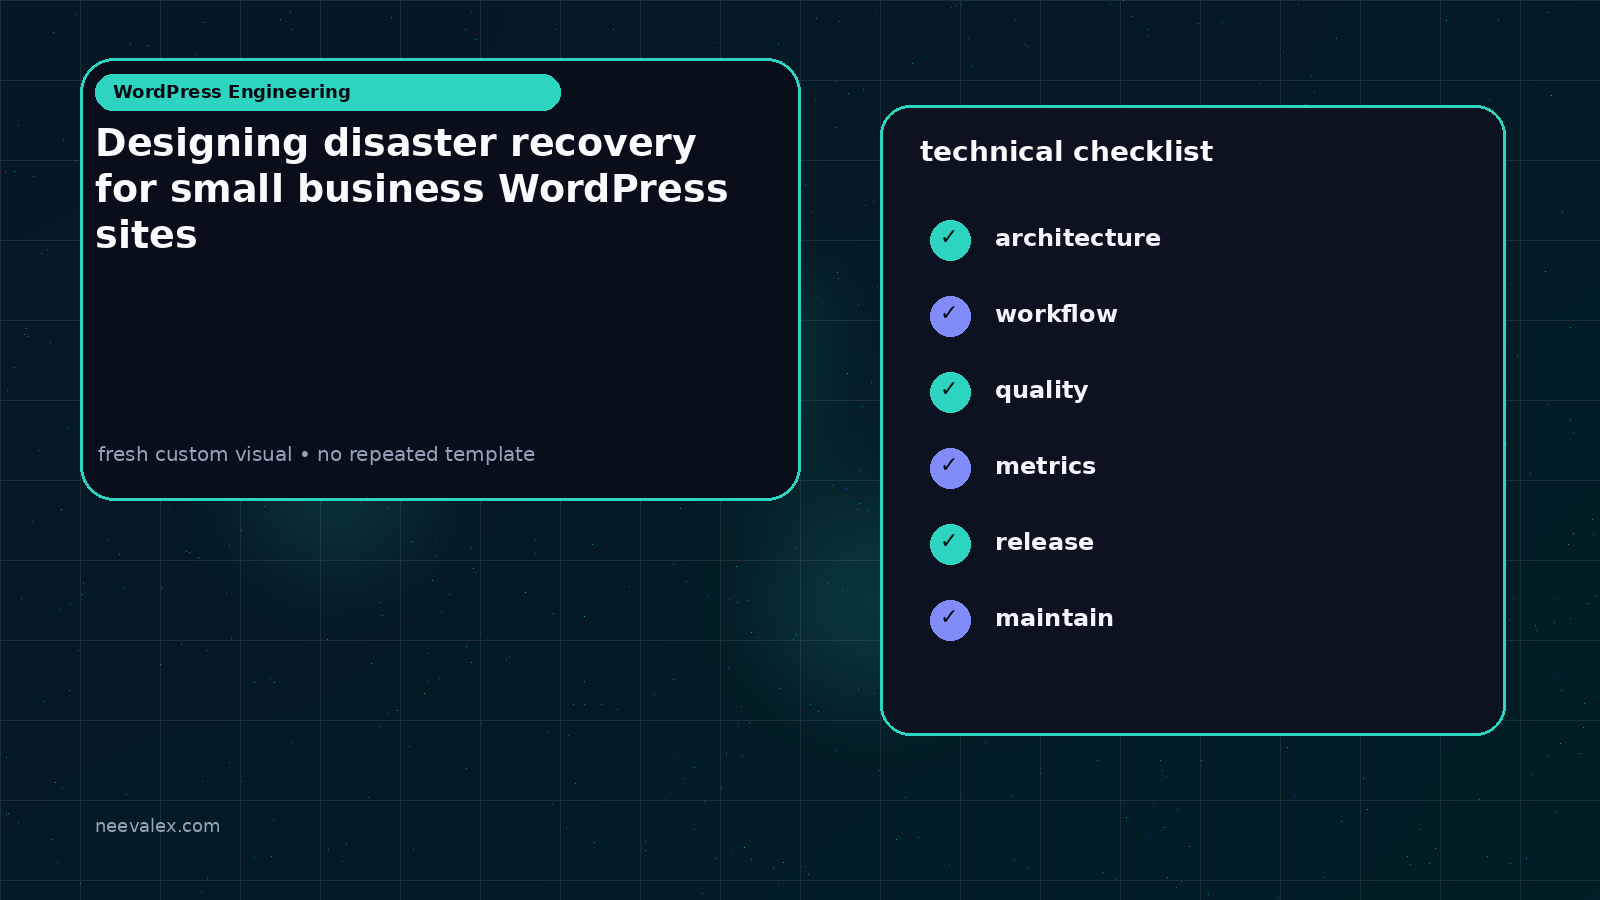Click the "architecture" checklist label
Viewport: 1600px width, 900px height.
click(x=1078, y=238)
